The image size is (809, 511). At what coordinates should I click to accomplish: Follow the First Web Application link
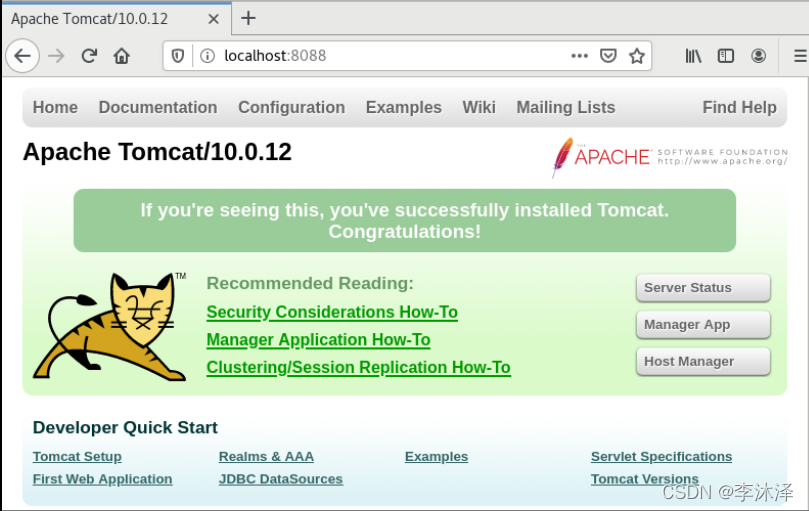coord(102,479)
